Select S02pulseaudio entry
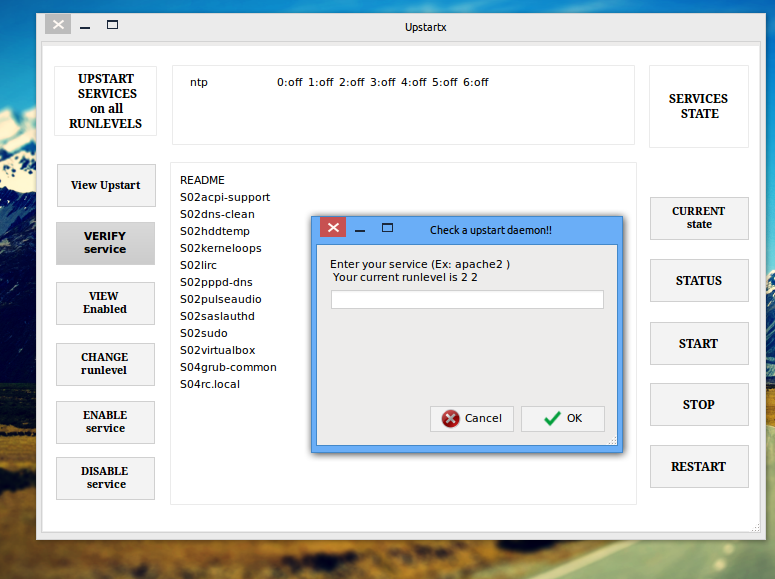The width and height of the screenshot is (775, 579). (x=220, y=299)
